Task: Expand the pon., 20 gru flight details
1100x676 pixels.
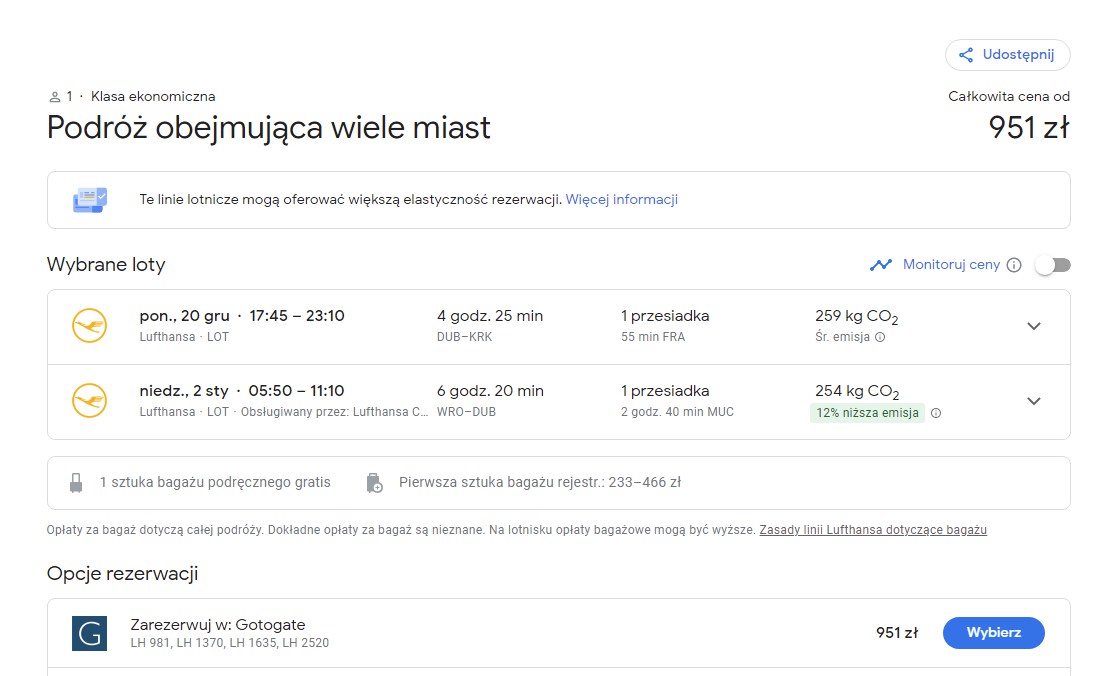Action: pyautogui.click(x=1033, y=326)
